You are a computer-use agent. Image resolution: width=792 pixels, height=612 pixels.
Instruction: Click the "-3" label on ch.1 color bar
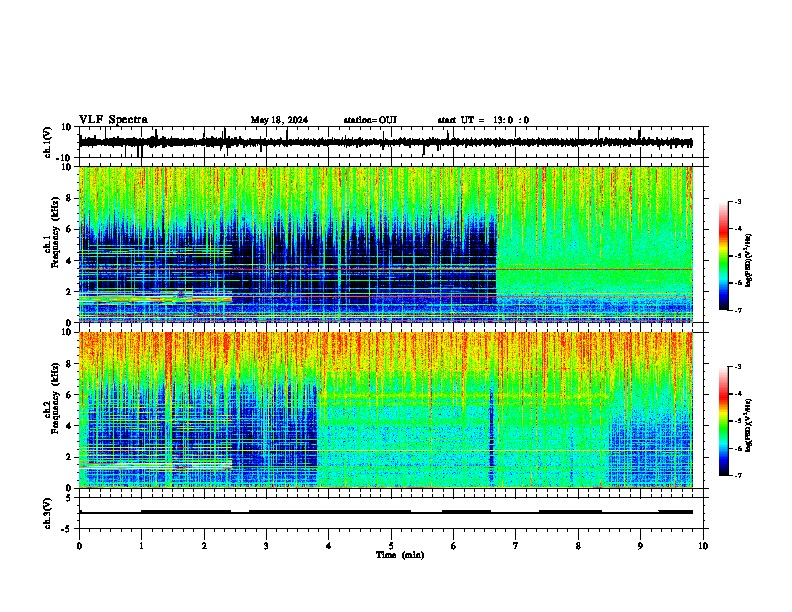(737, 201)
